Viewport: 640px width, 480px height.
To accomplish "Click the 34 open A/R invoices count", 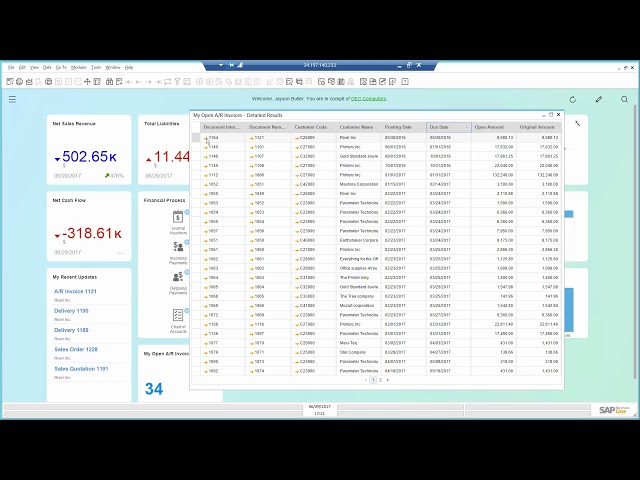I will (x=154, y=389).
